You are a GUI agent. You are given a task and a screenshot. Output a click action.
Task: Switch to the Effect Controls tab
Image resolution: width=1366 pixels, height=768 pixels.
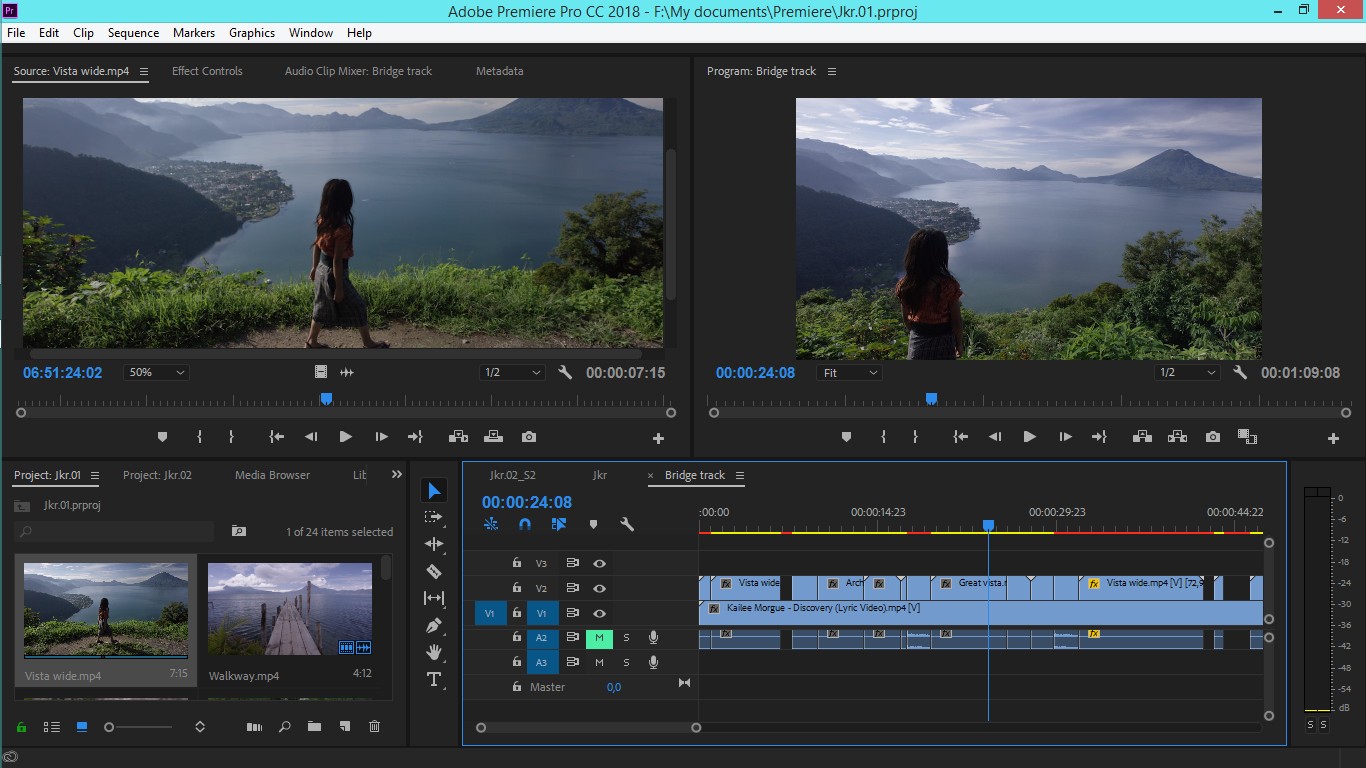207,71
